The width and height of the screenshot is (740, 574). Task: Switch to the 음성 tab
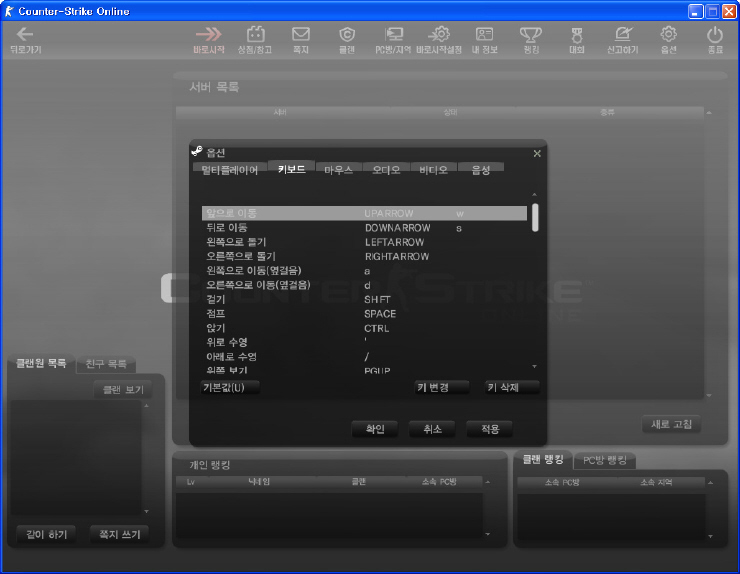(x=481, y=170)
